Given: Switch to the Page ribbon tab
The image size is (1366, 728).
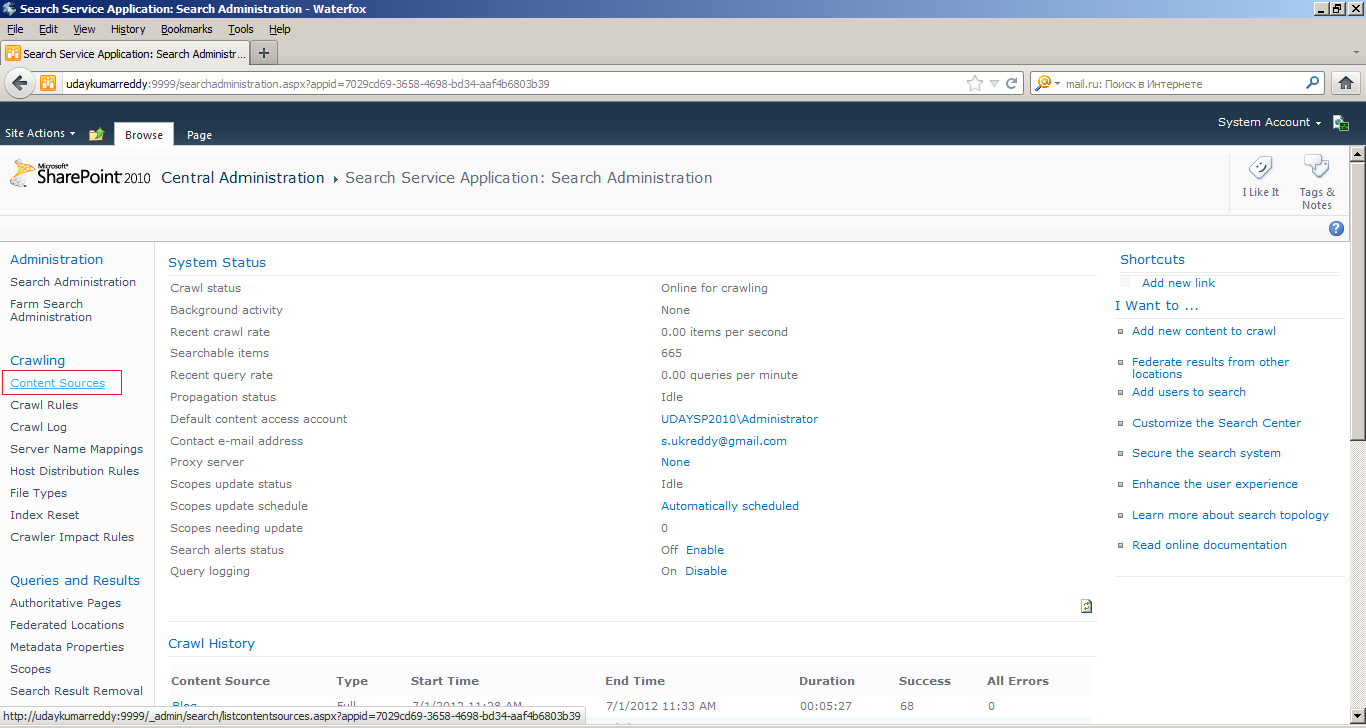Looking at the screenshot, I should (x=199, y=135).
